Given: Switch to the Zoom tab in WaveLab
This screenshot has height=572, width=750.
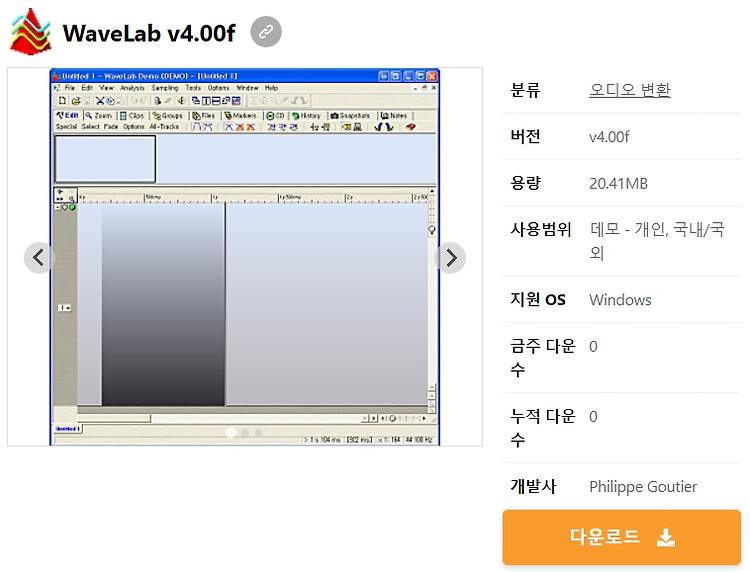Looking at the screenshot, I should pyautogui.click(x=99, y=116).
